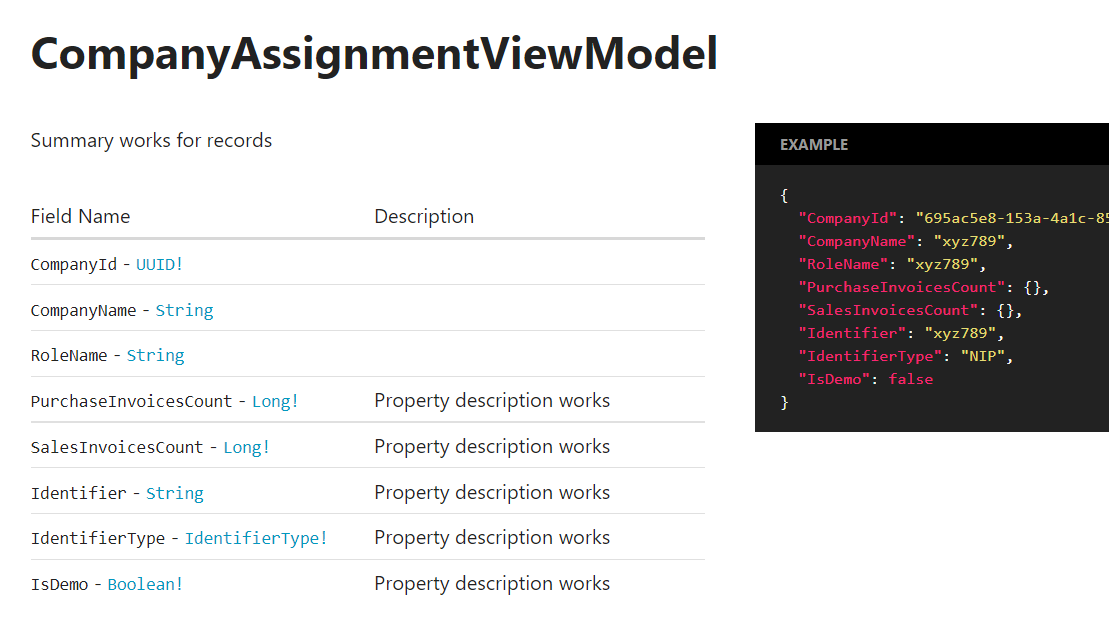The width and height of the screenshot is (1109, 644).
Task: Open the Long! type for SalesInvoicesCount
Action: (246, 447)
